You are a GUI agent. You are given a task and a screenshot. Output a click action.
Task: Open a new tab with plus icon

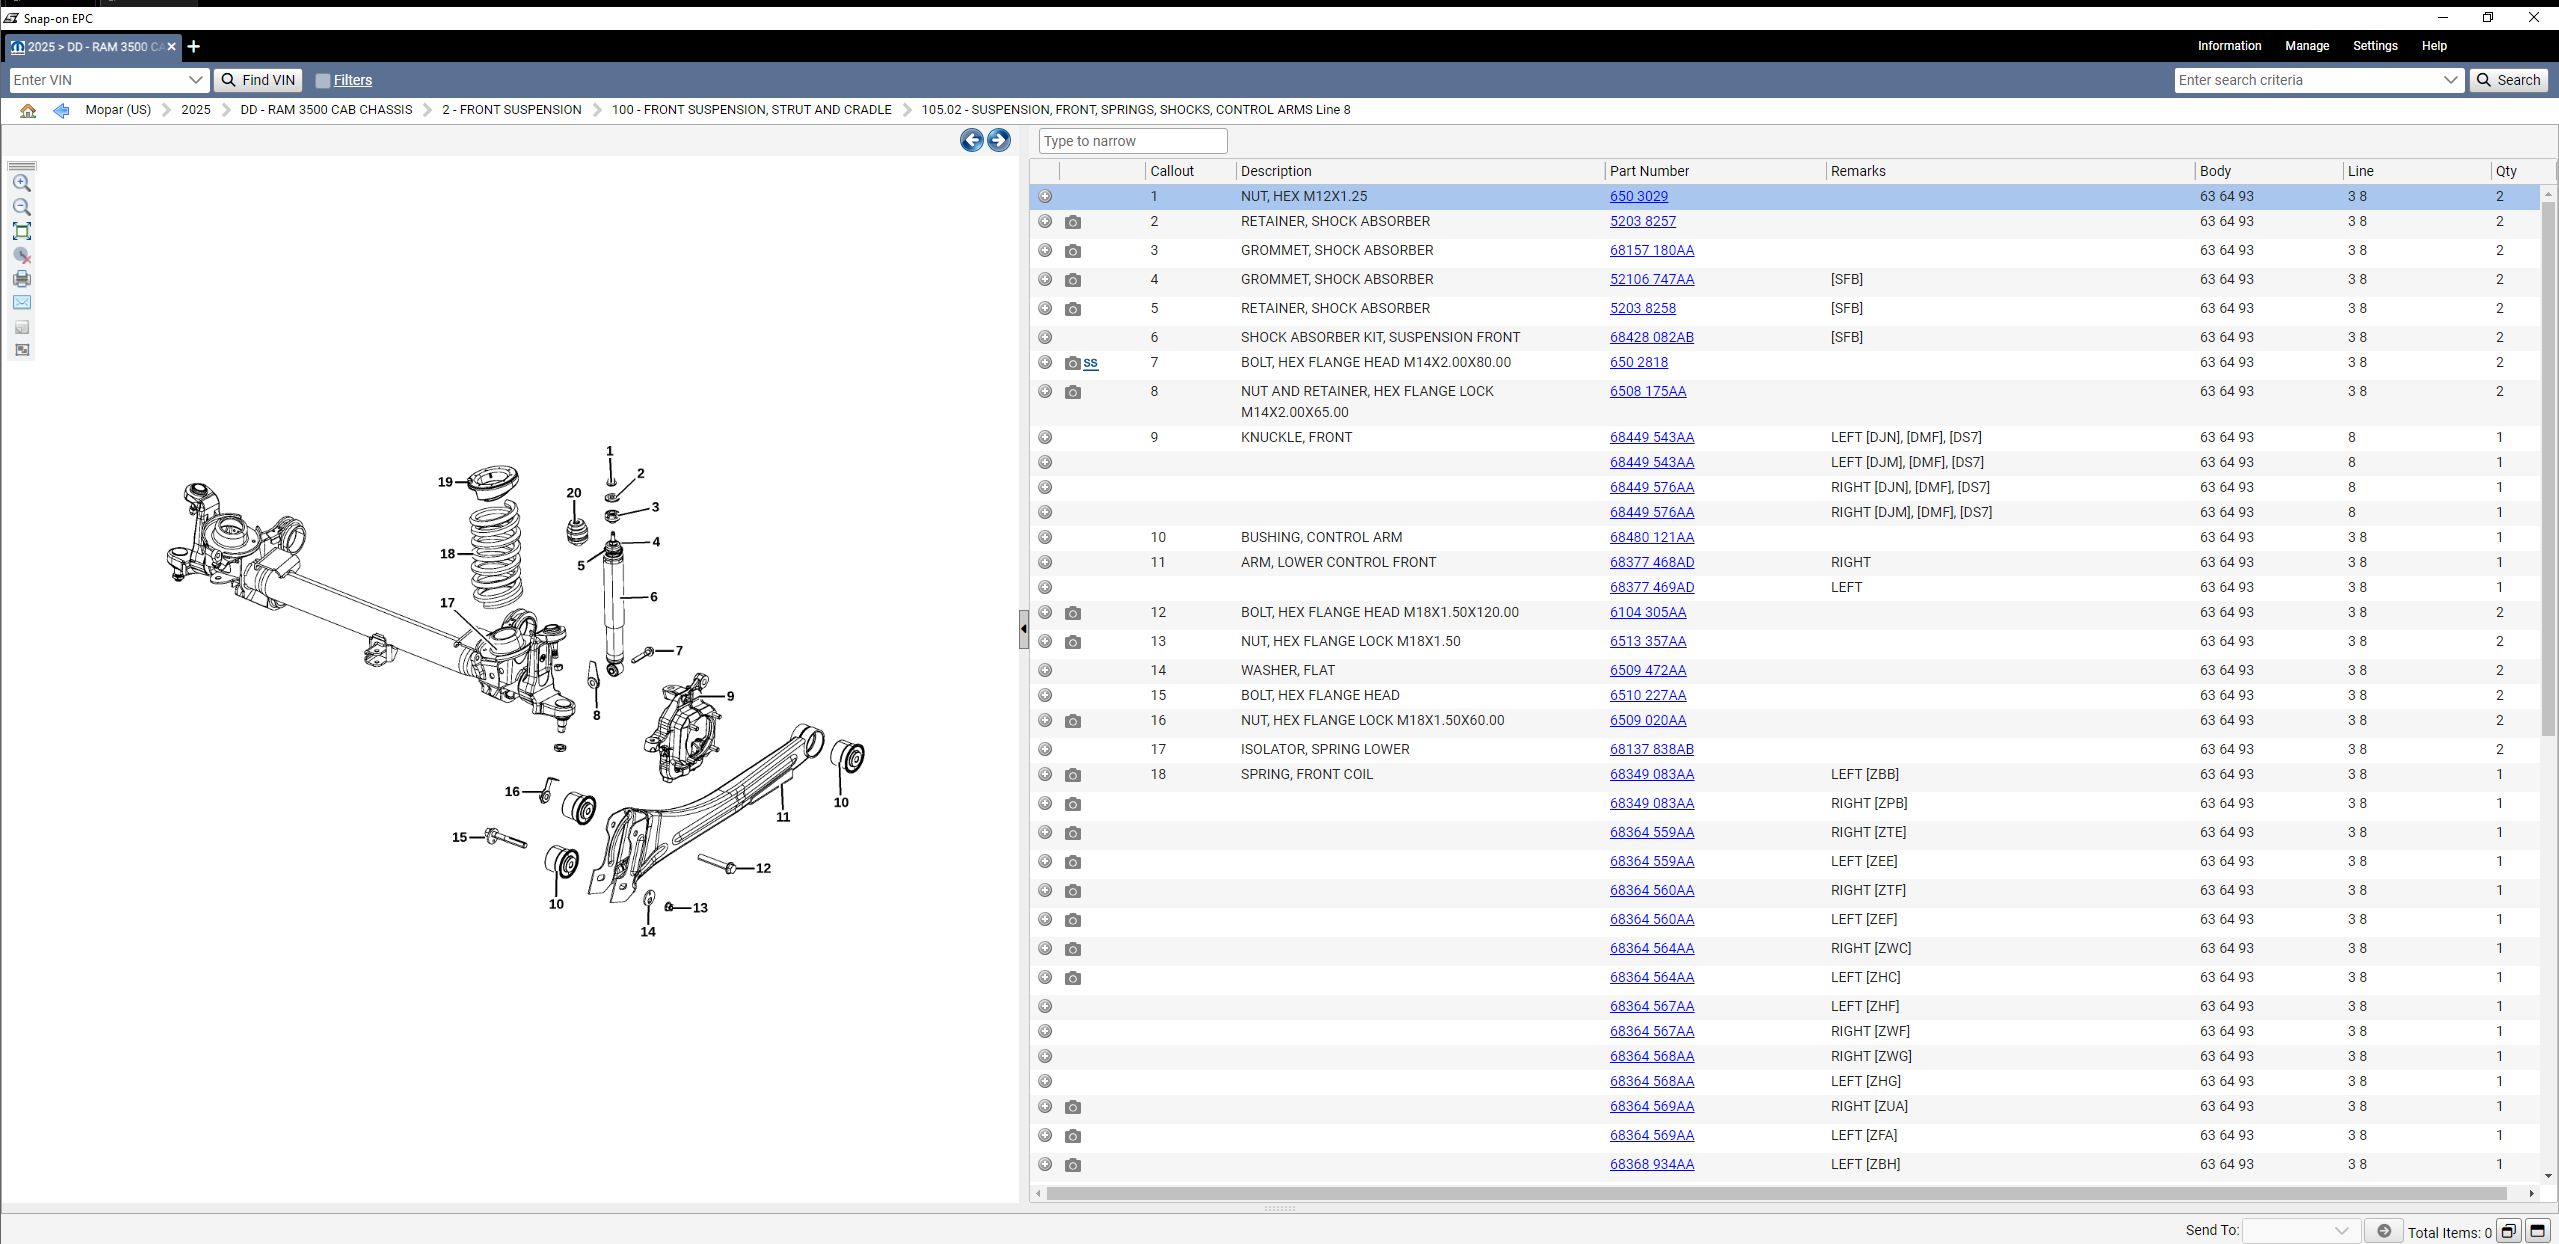[x=194, y=46]
